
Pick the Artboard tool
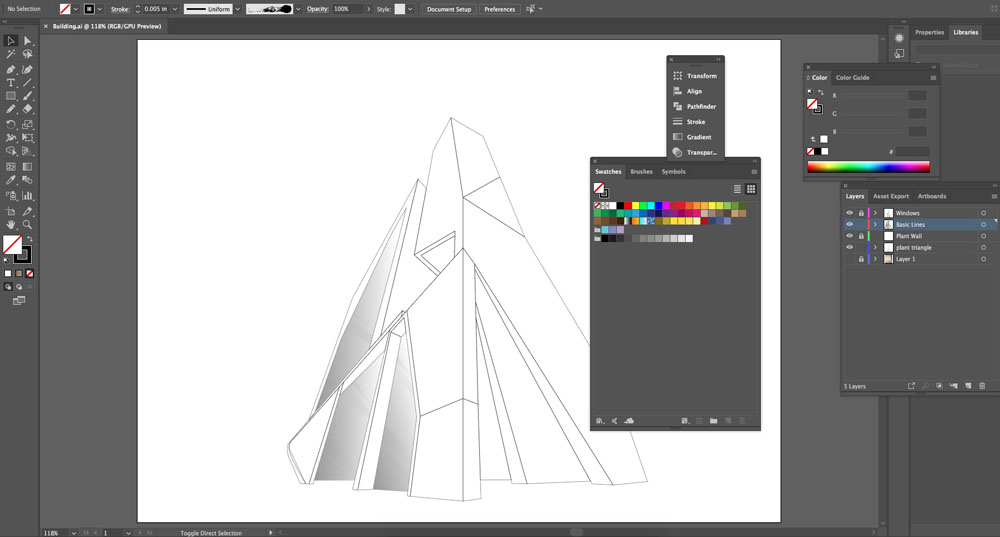[11, 211]
